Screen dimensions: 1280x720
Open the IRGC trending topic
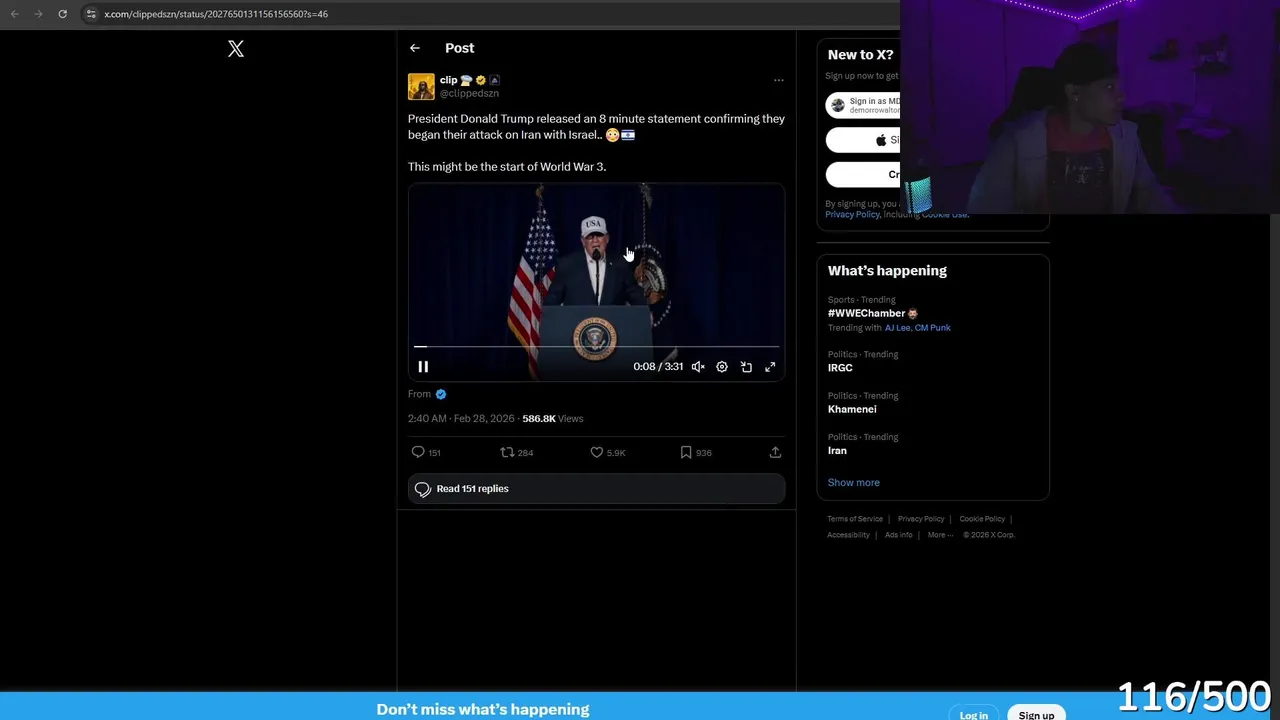[x=840, y=368]
